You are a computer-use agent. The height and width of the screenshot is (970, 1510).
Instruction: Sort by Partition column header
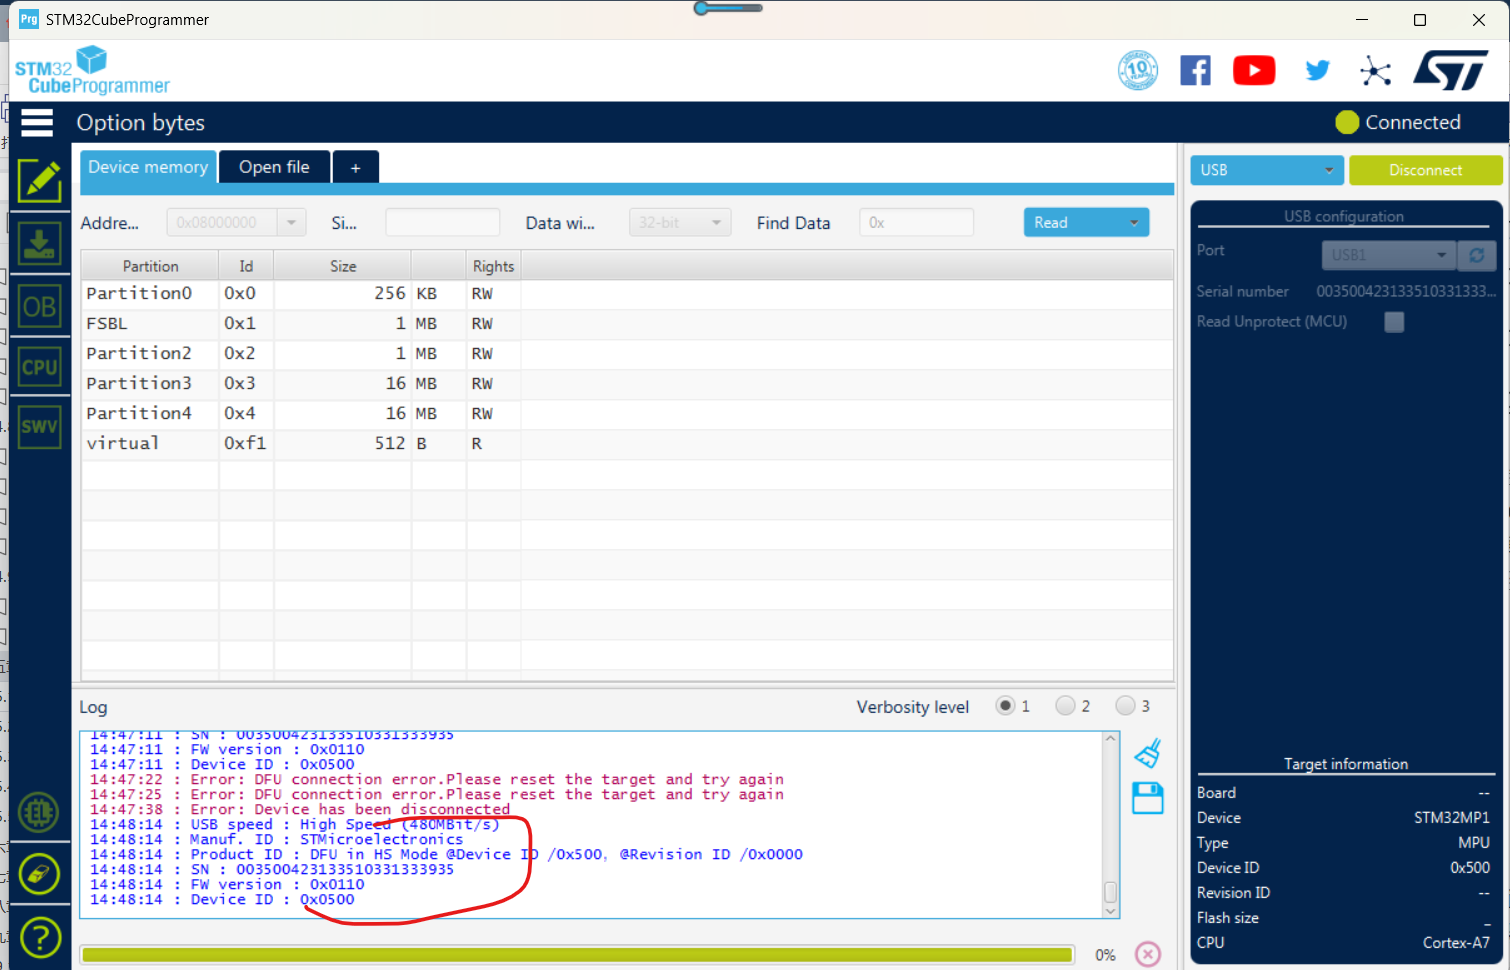tap(150, 266)
